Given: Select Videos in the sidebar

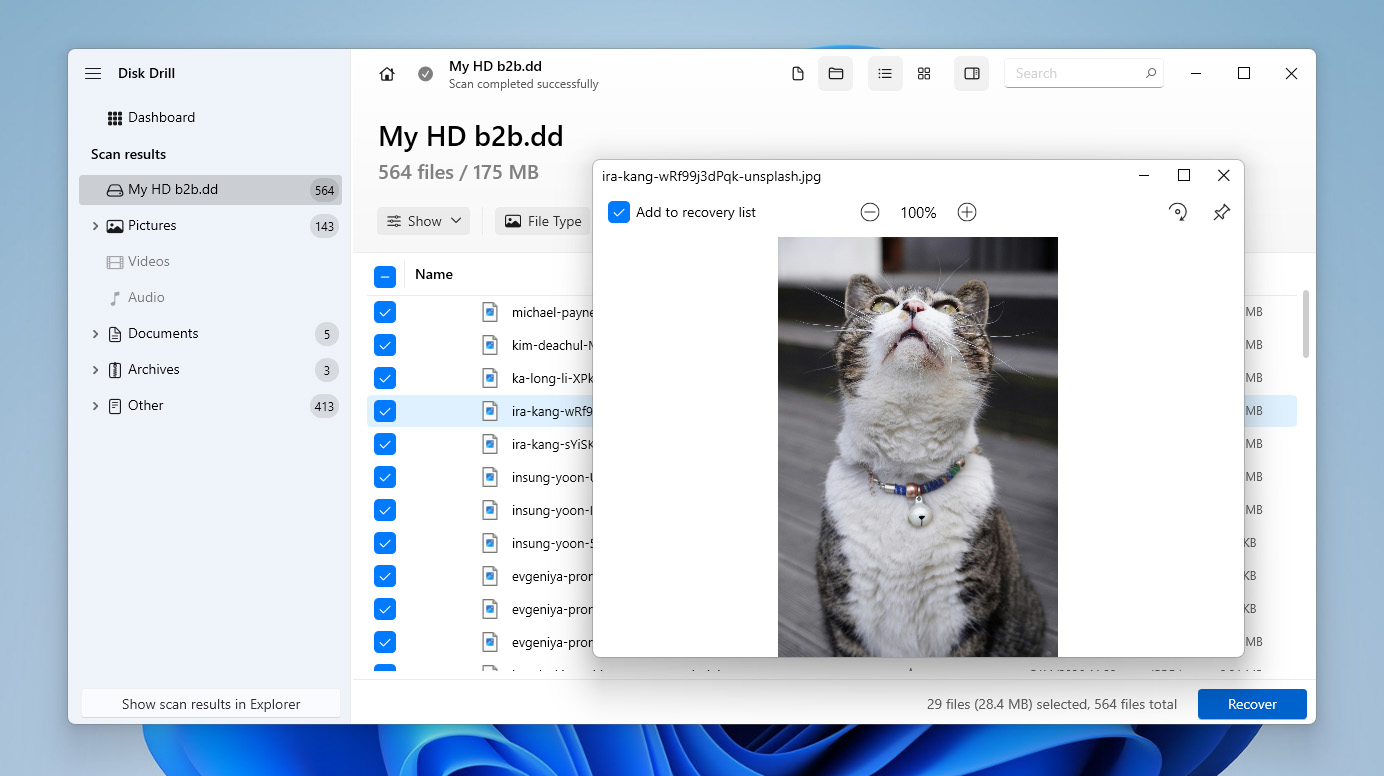Looking at the screenshot, I should 149,262.
